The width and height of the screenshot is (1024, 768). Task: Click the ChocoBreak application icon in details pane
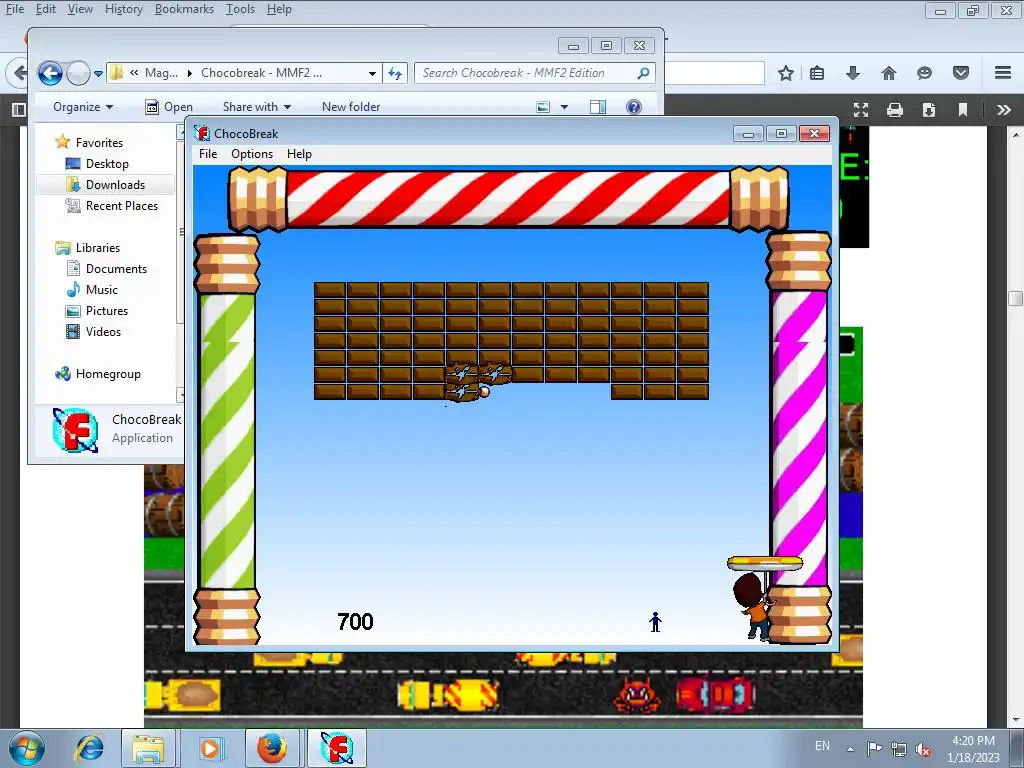click(x=75, y=430)
